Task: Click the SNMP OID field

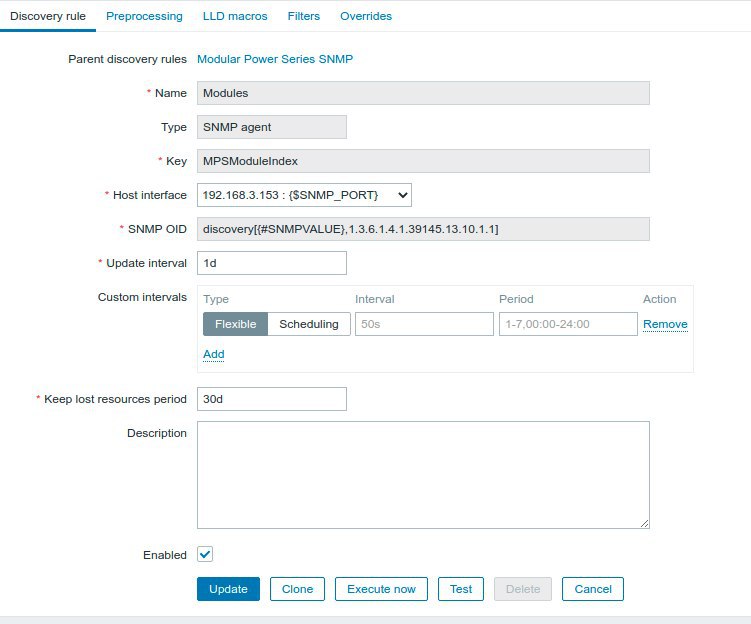Action: point(423,229)
